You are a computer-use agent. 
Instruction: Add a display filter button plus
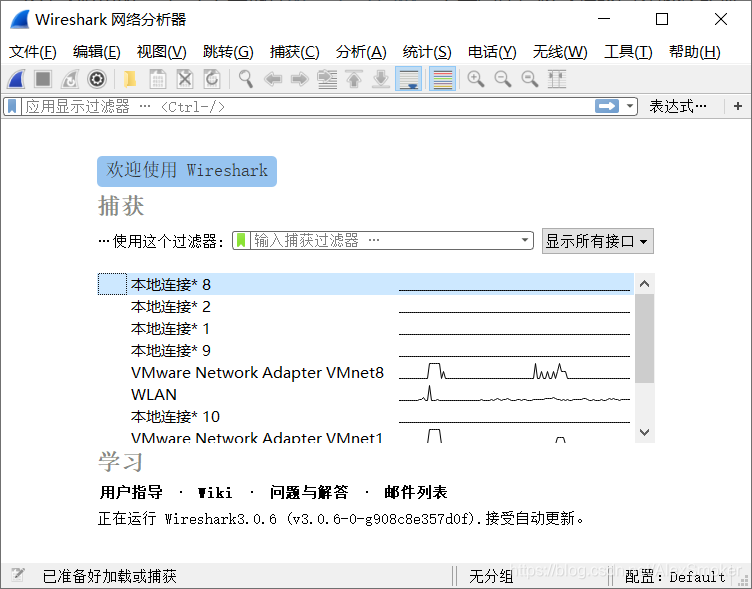point(738,106)
